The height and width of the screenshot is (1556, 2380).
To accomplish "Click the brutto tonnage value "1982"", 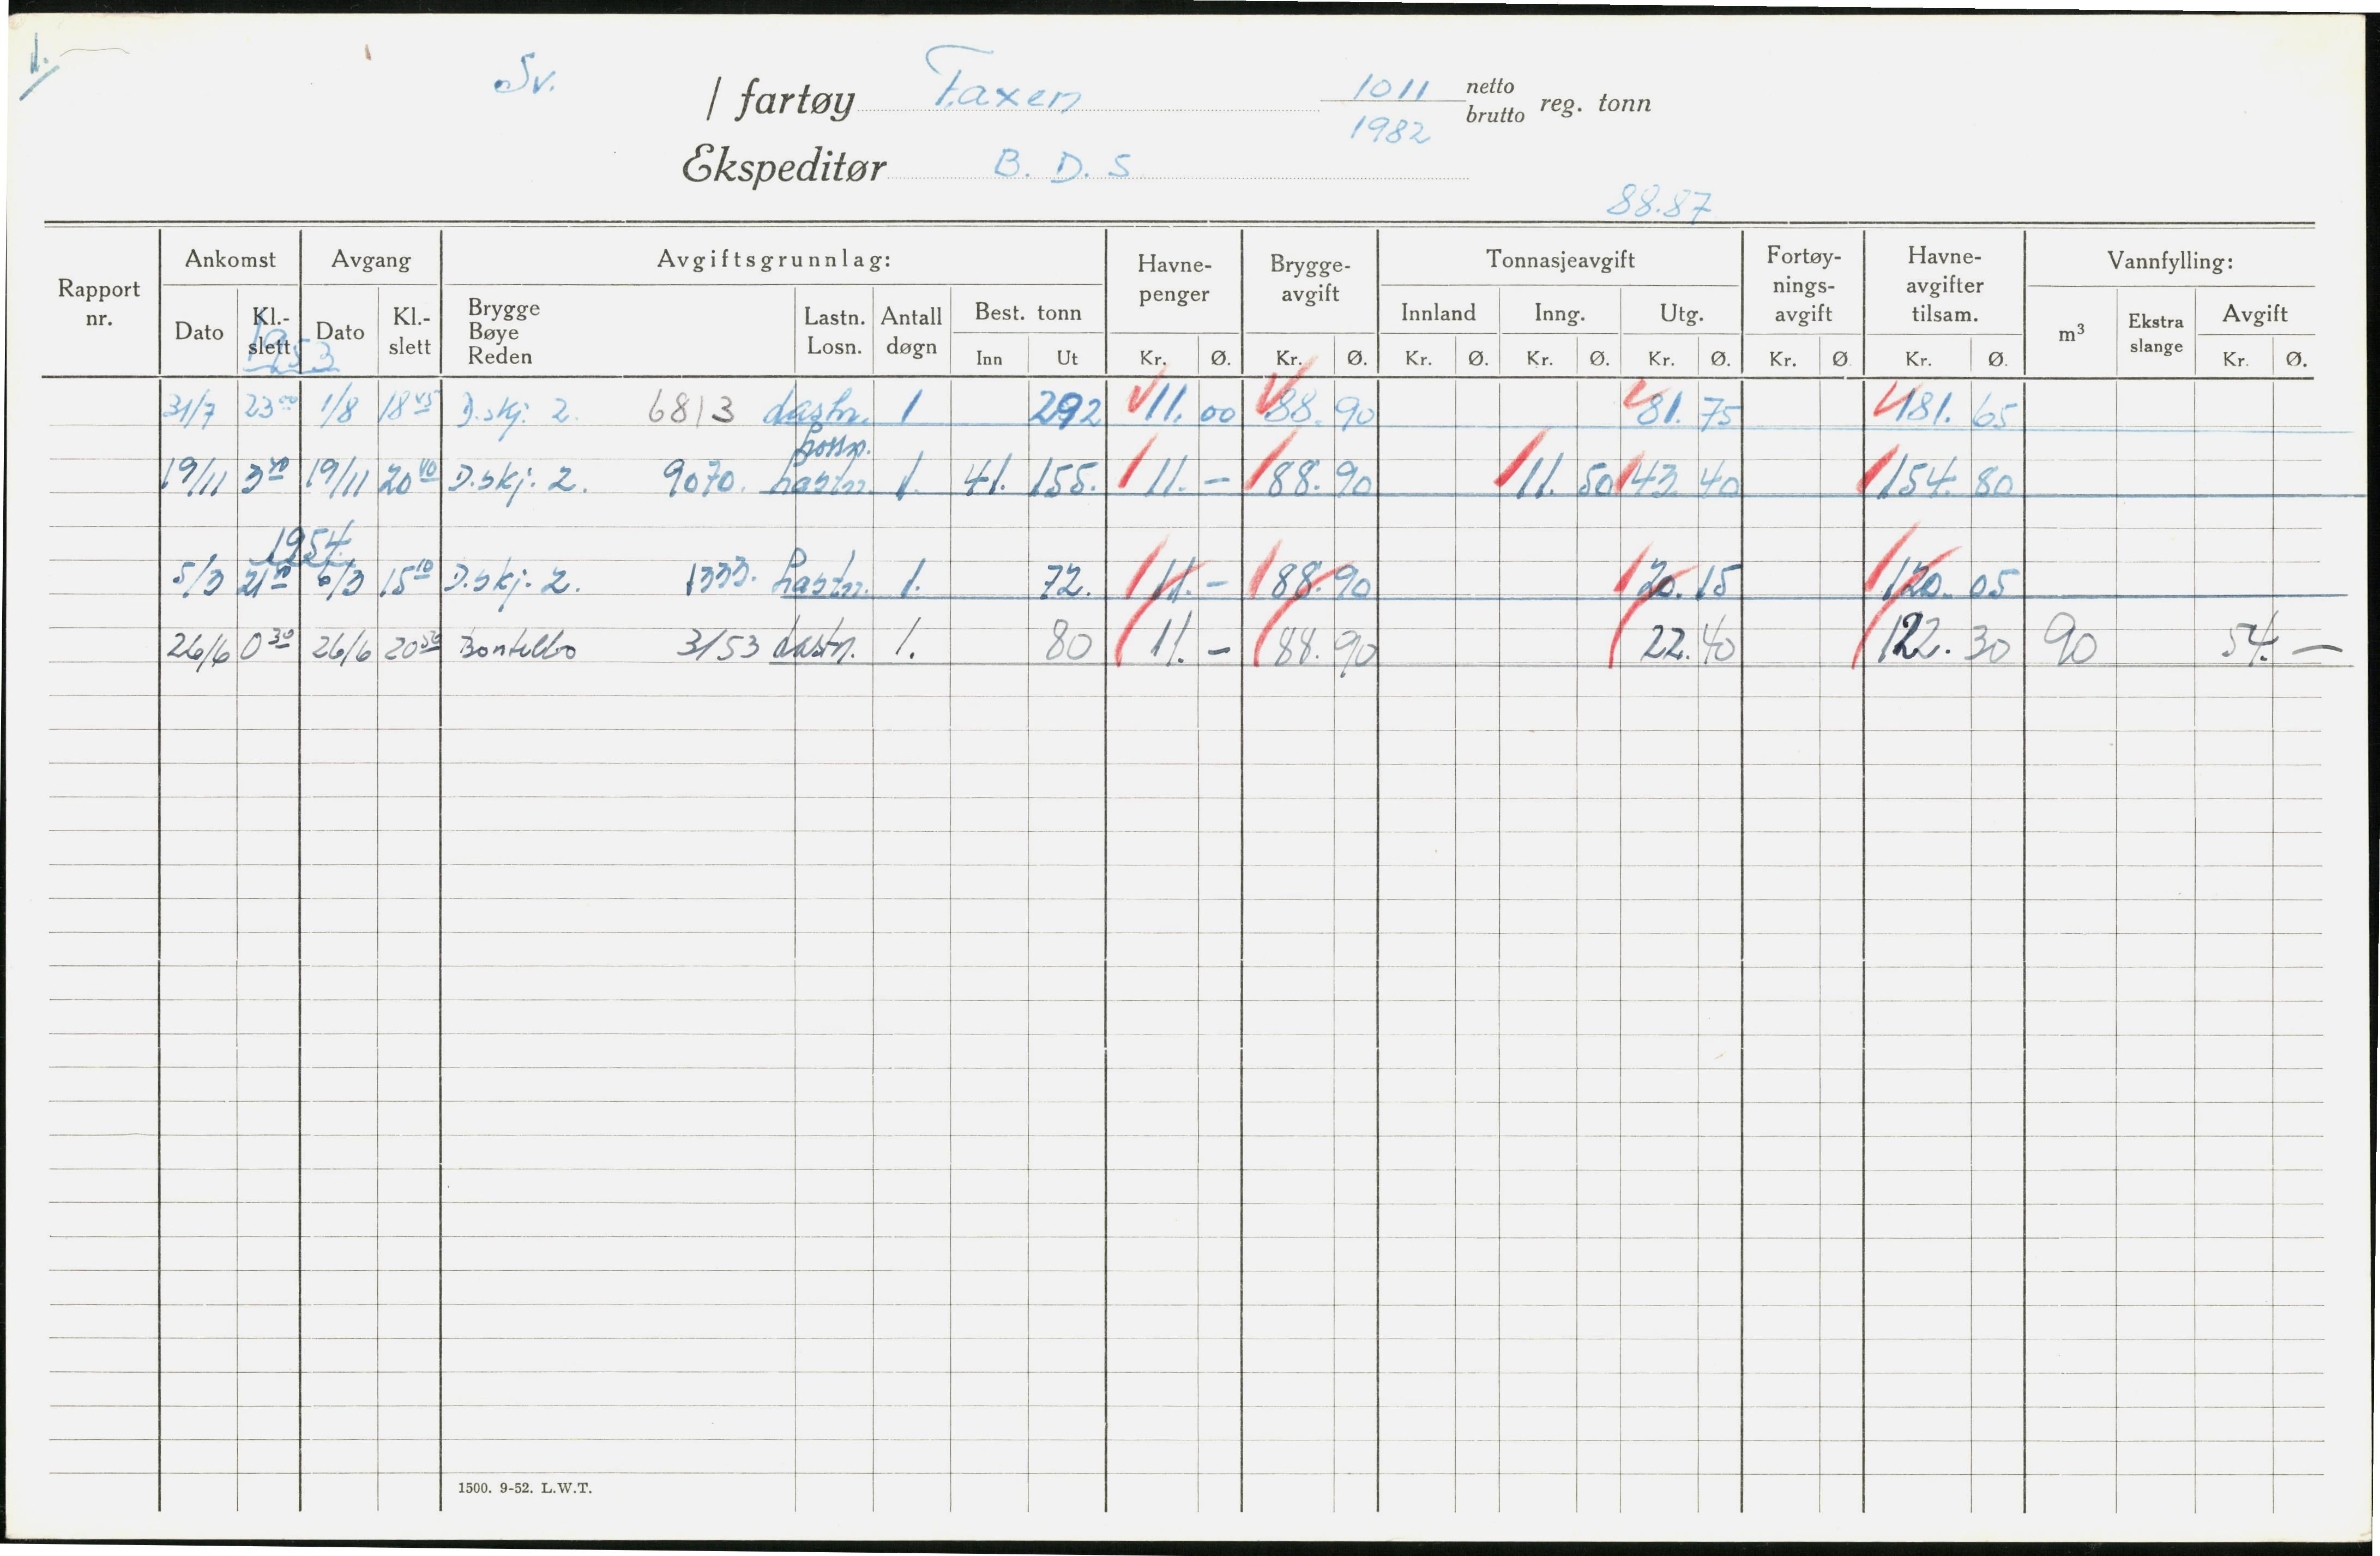I will pyautogui.click(x=1390, y=130).
